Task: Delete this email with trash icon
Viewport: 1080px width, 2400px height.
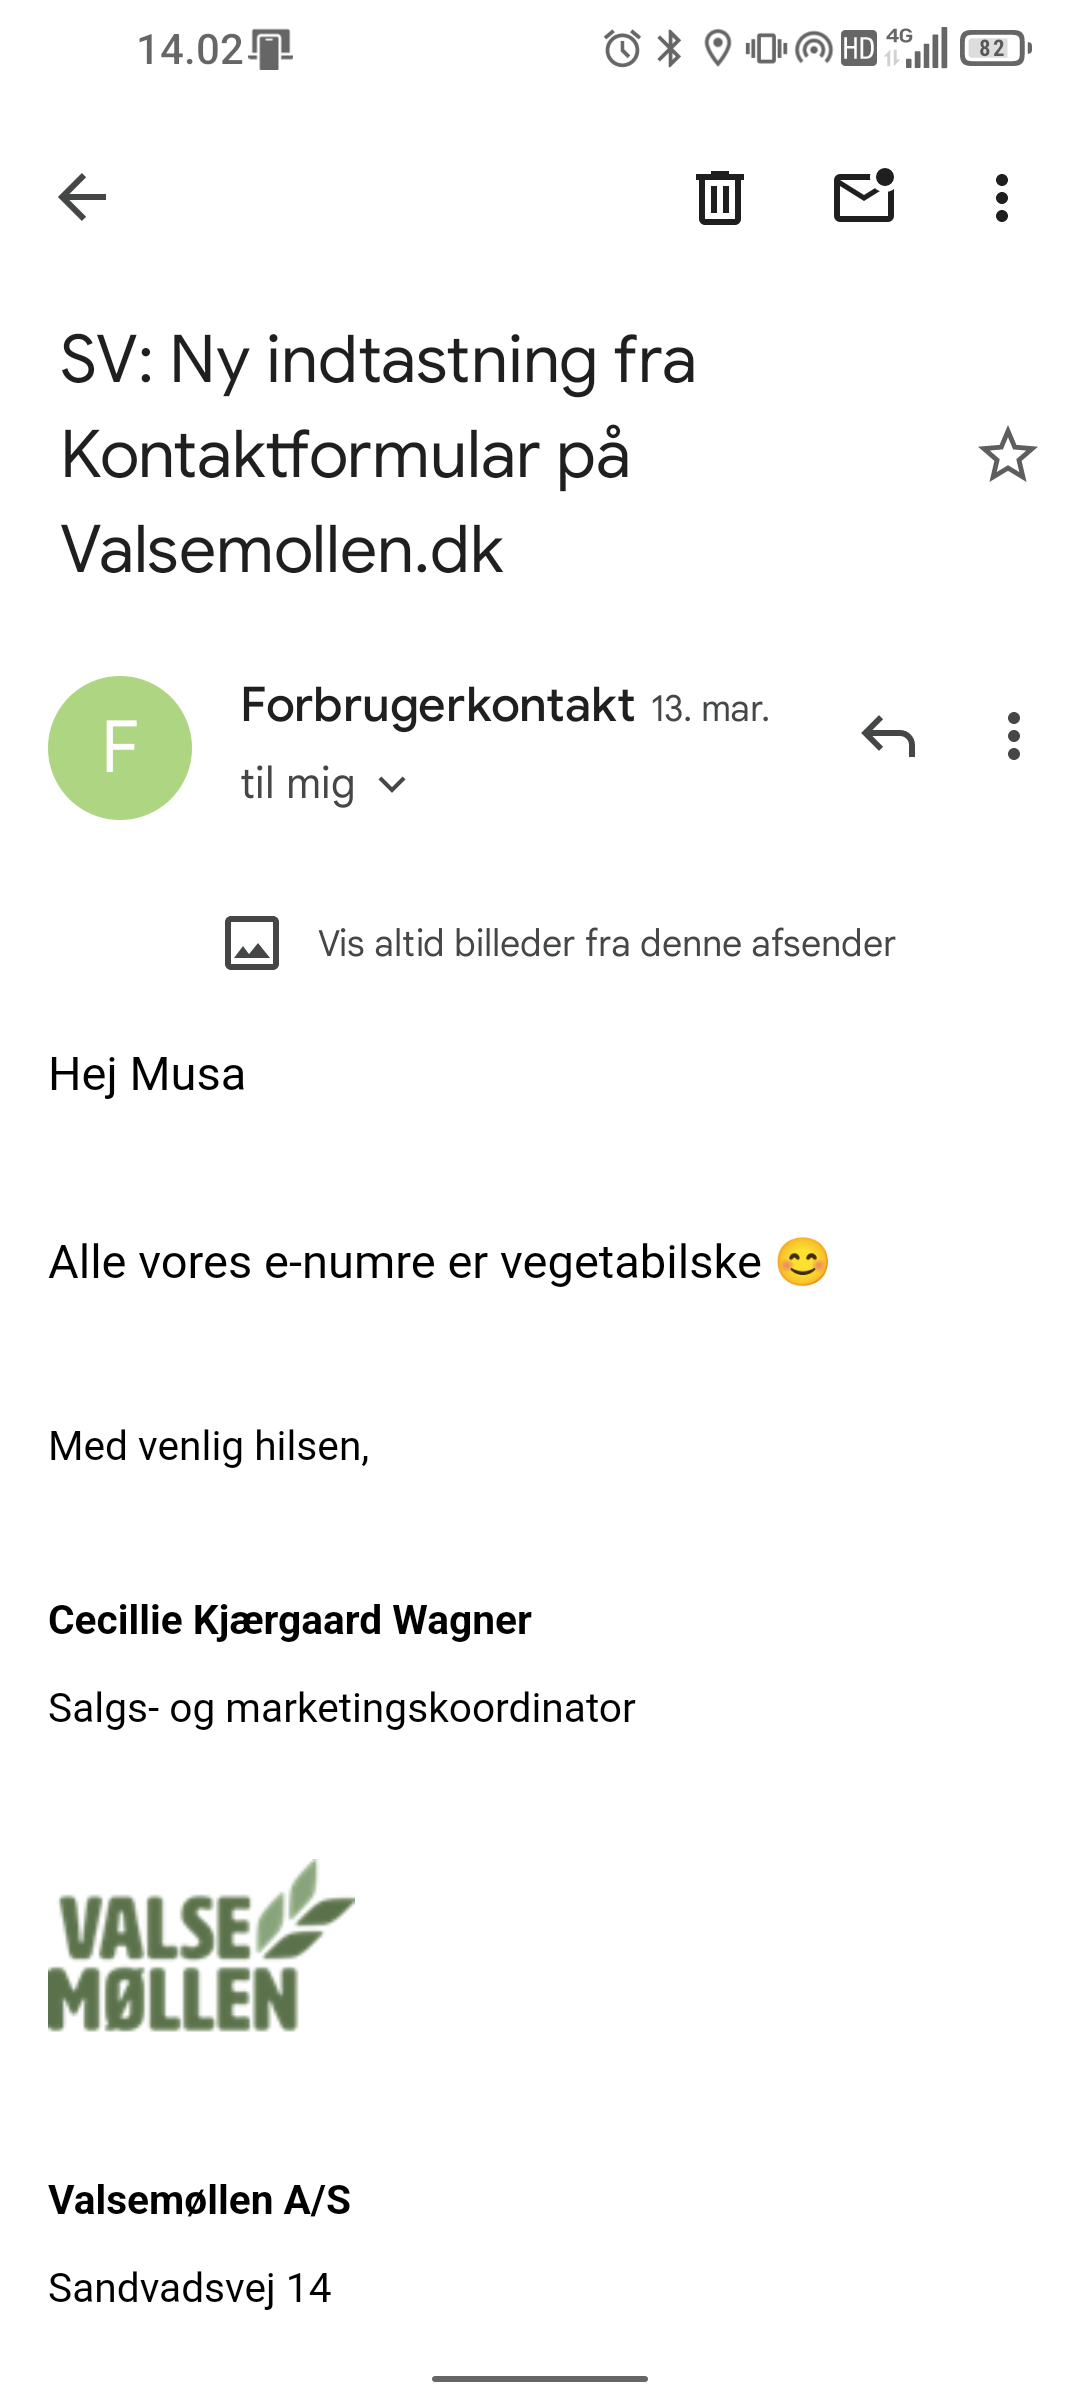Action: (719, 197)
